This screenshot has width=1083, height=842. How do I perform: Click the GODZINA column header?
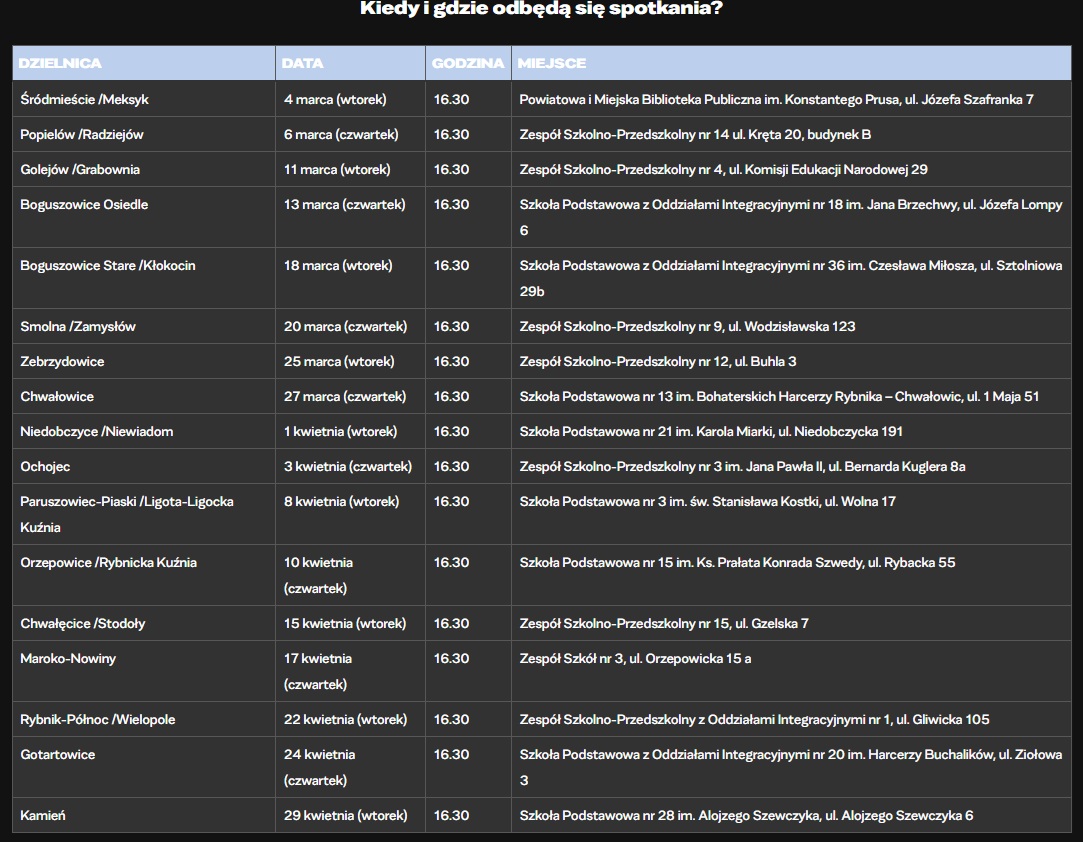pyautogui.click(x=468, y=63)
